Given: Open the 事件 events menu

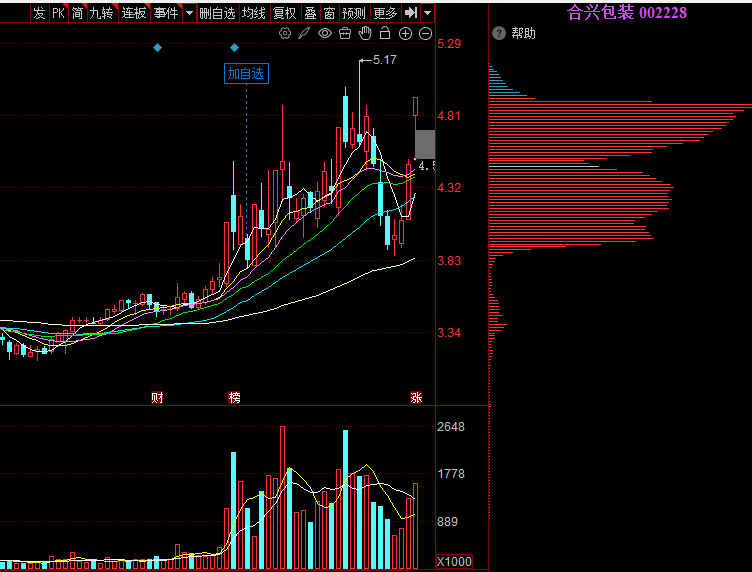Looking at the screenshot, I should click(x=166, y=13).
